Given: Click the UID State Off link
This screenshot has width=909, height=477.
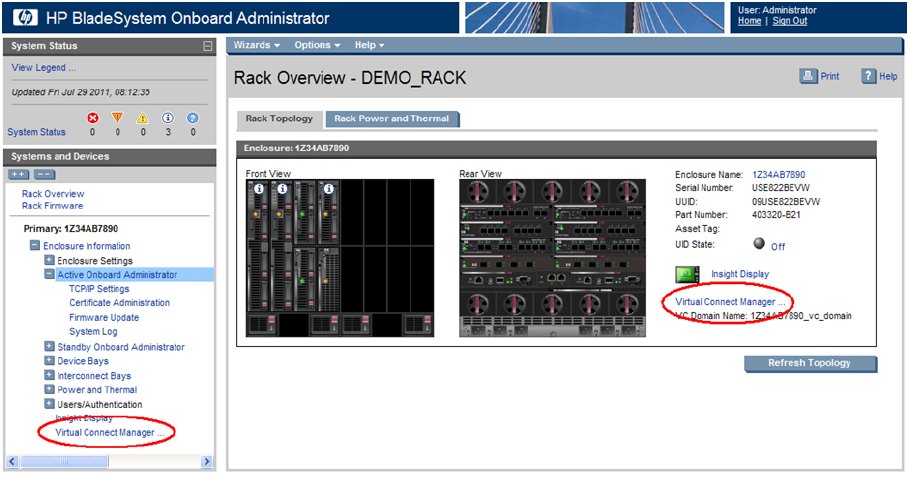Looking at the screenshot, I should [778, 247].
